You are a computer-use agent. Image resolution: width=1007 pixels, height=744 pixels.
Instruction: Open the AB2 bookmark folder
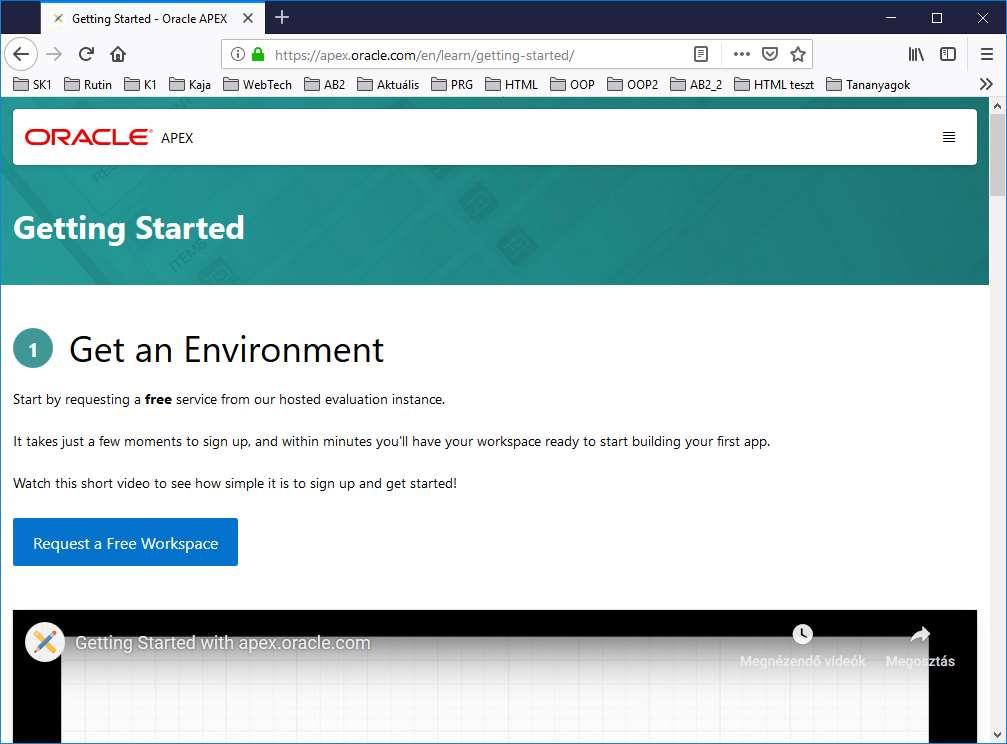point(325,84)
